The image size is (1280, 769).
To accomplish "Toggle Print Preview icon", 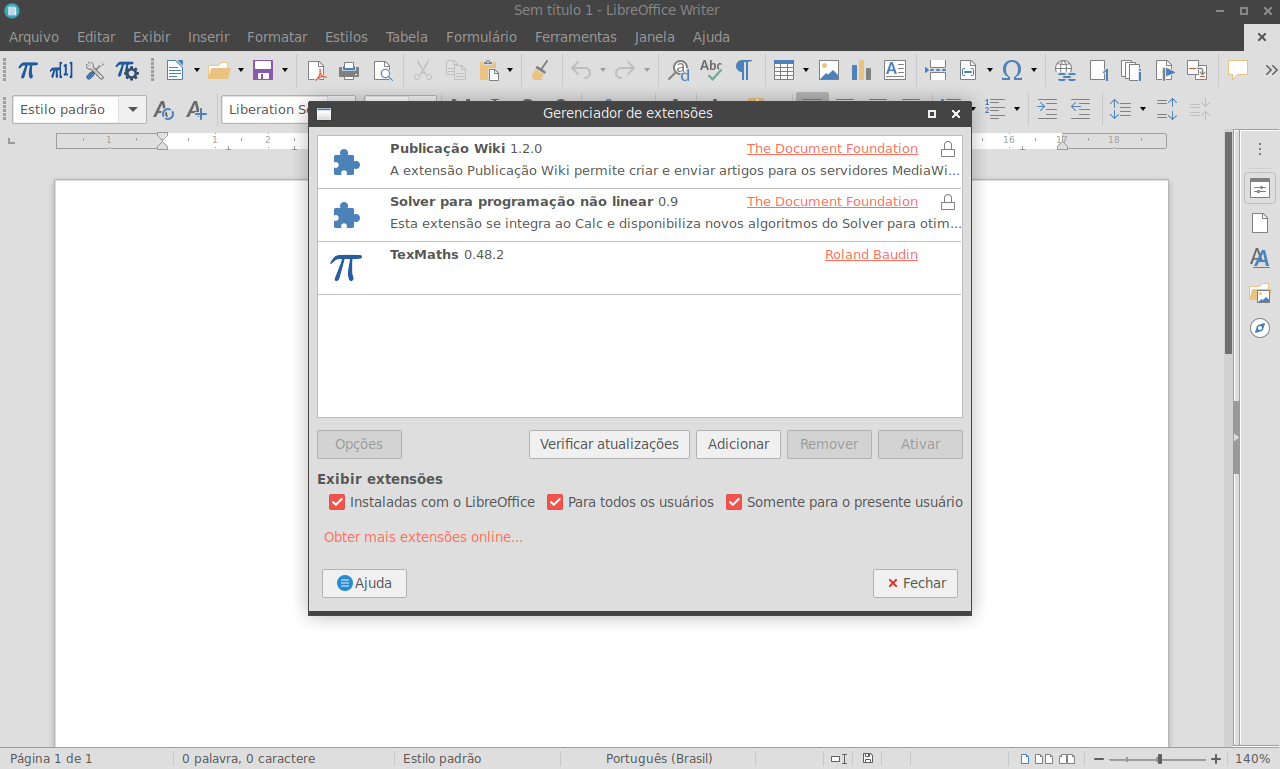I will point(382,70).
